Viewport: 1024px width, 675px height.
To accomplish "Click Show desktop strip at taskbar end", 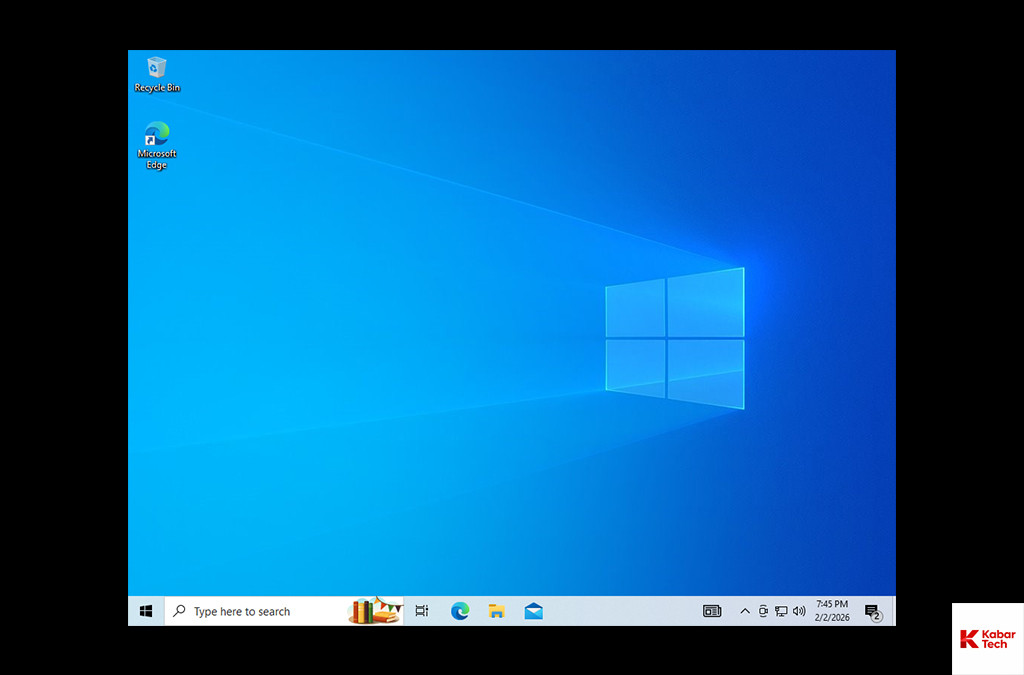I will (x=893, y=611).
